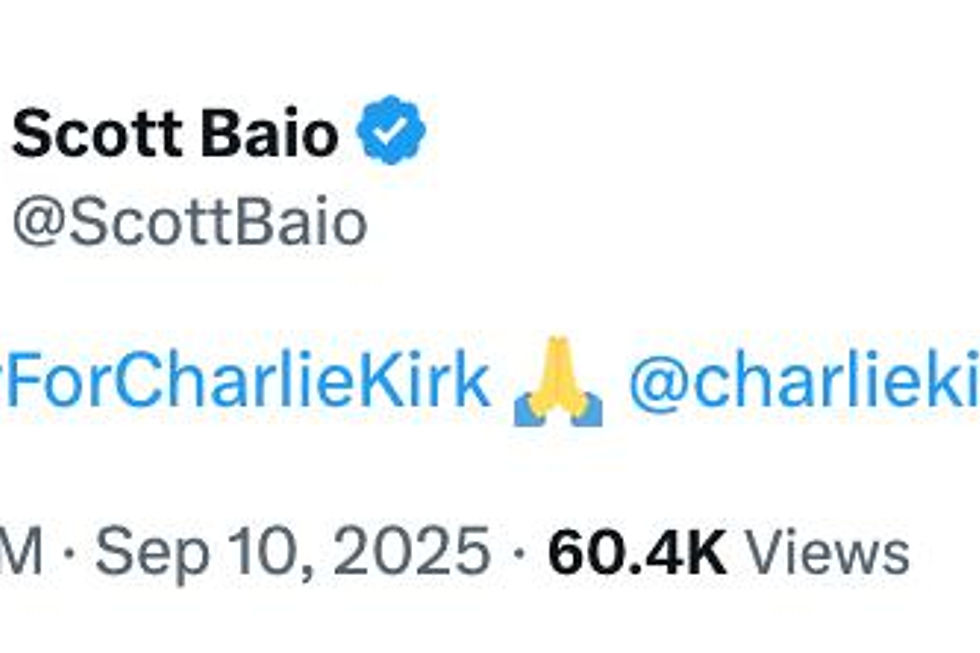Click the white check inside the badge
This screenshot has width=980, height=653.
tap(393, 131)
